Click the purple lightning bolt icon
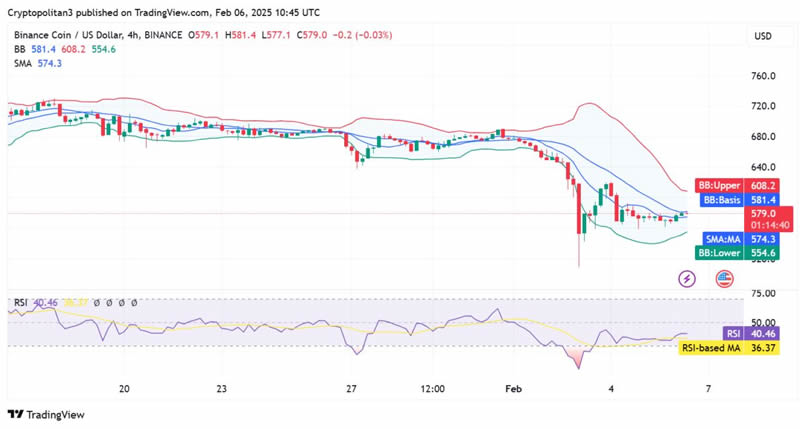The width and height of the screenshot is (800, 429). [x=687, y=279]
